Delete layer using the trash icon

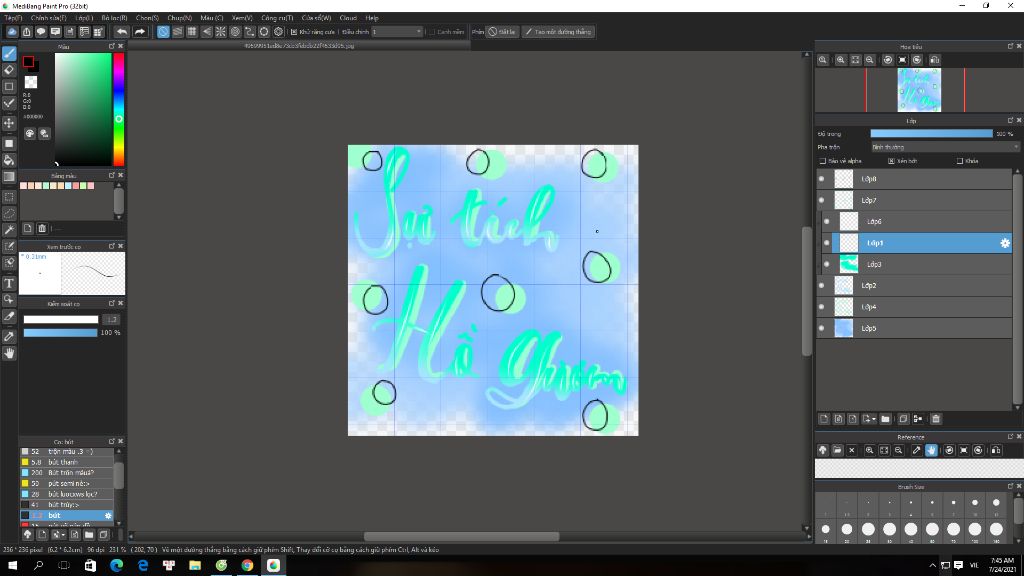click(x=936, y=419)
